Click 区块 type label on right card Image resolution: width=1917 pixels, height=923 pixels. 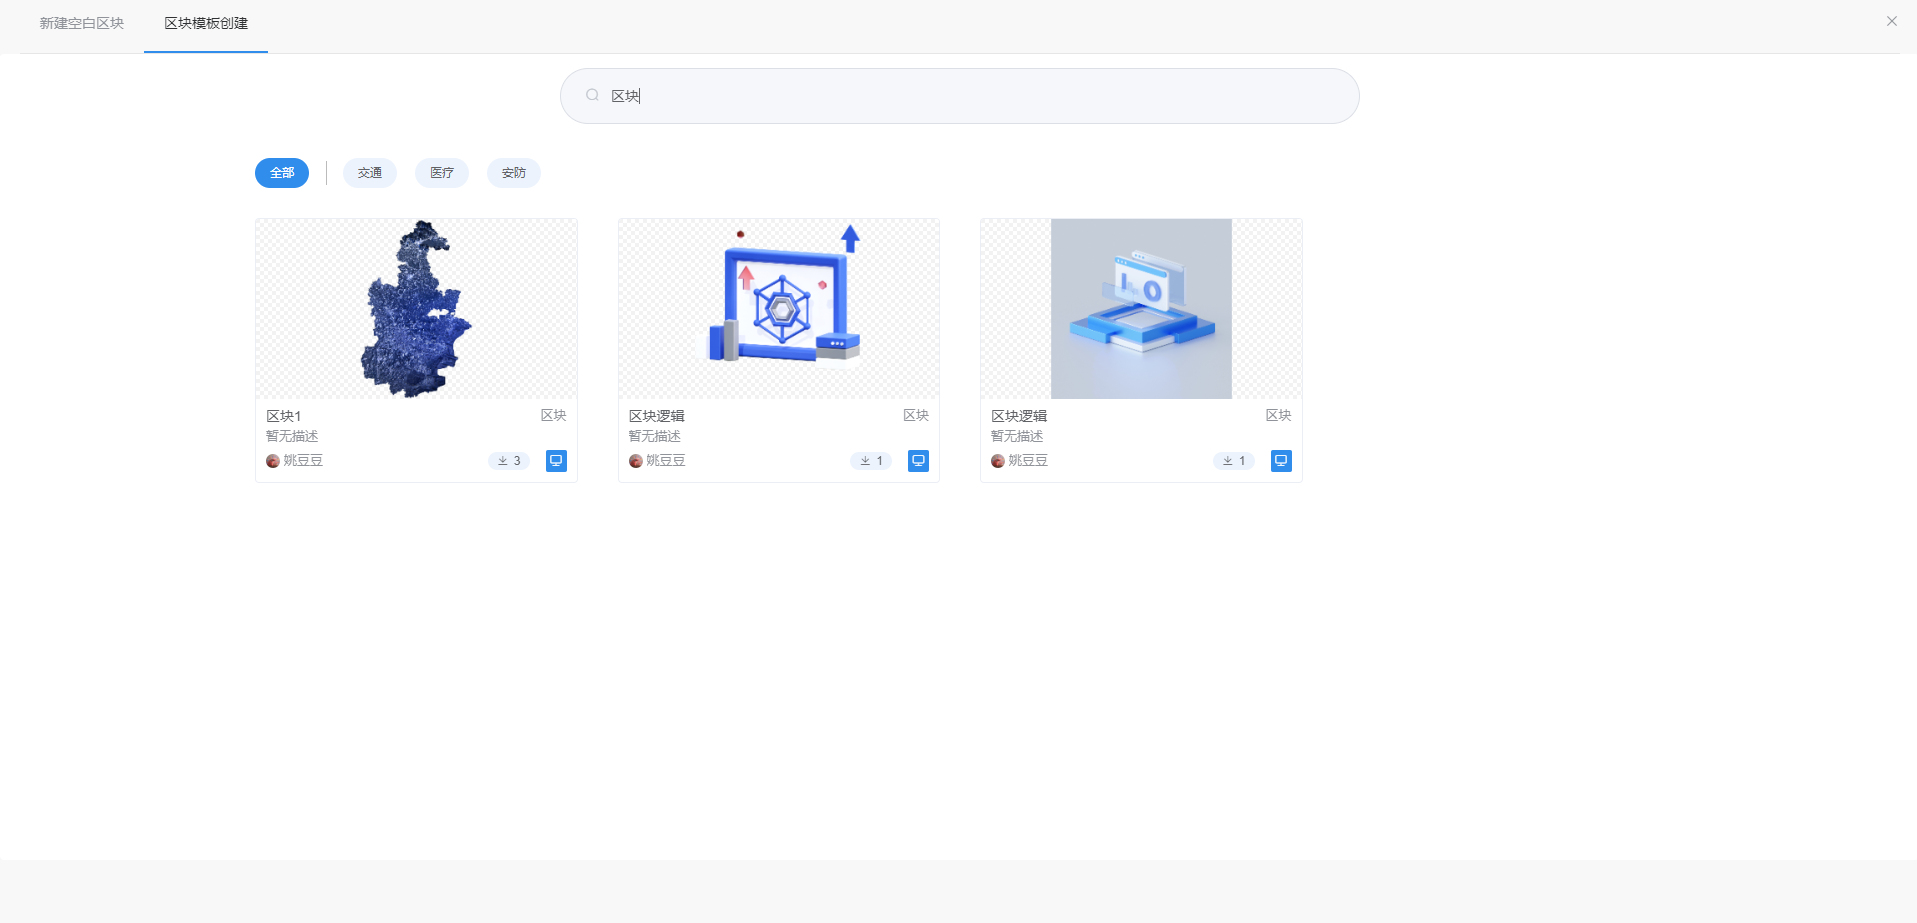click(1279, 415)
